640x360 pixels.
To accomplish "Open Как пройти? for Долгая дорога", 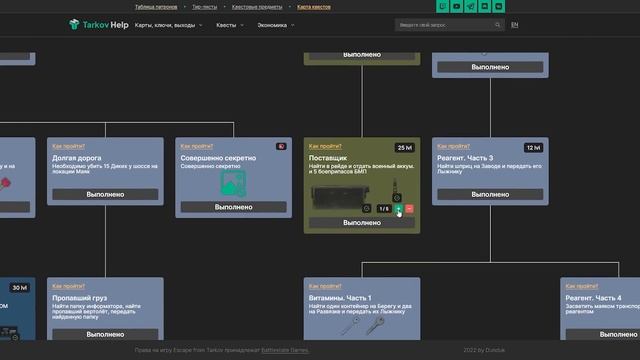I will (x=69, y=146).
